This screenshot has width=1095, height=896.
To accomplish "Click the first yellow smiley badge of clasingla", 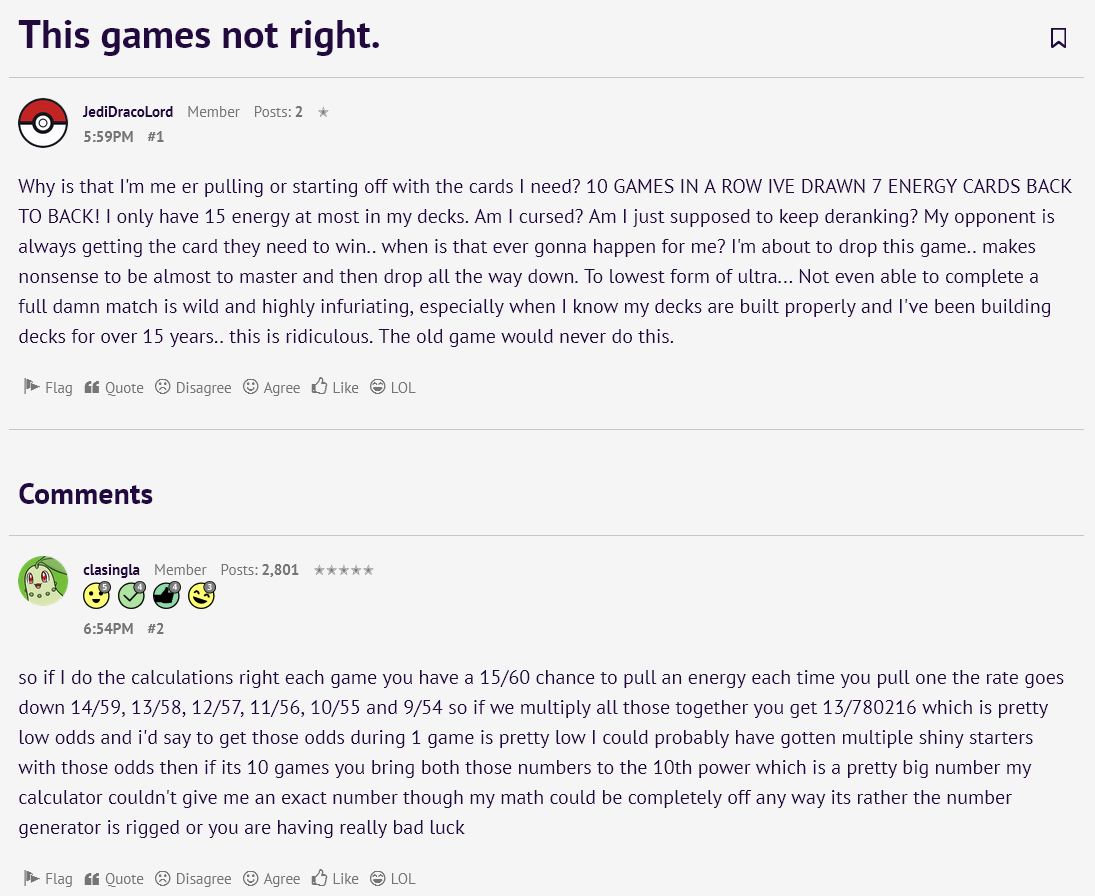I will click(96, 596).
